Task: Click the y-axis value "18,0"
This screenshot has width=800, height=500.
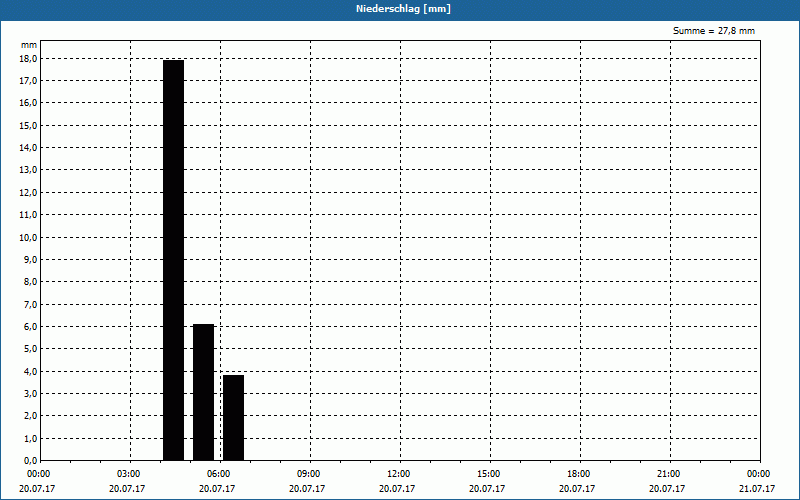Action: point(29,59)
